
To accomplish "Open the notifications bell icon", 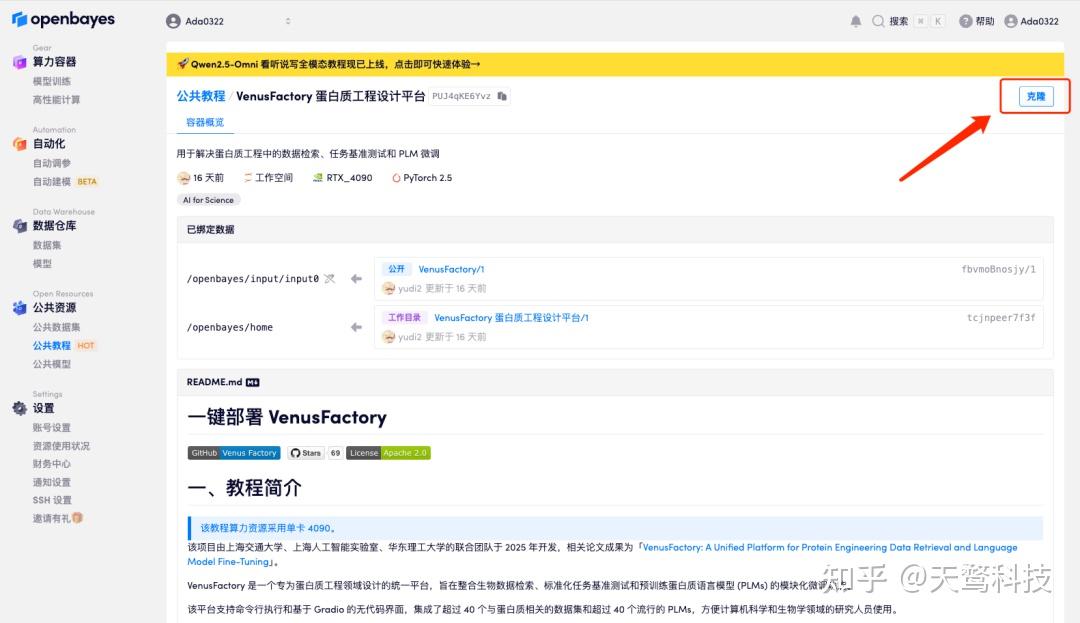I will point(856,20).
